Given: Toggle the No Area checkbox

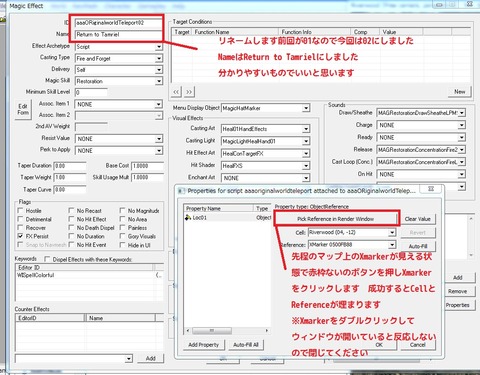Looking at the screenshot, I should point(122,219).
